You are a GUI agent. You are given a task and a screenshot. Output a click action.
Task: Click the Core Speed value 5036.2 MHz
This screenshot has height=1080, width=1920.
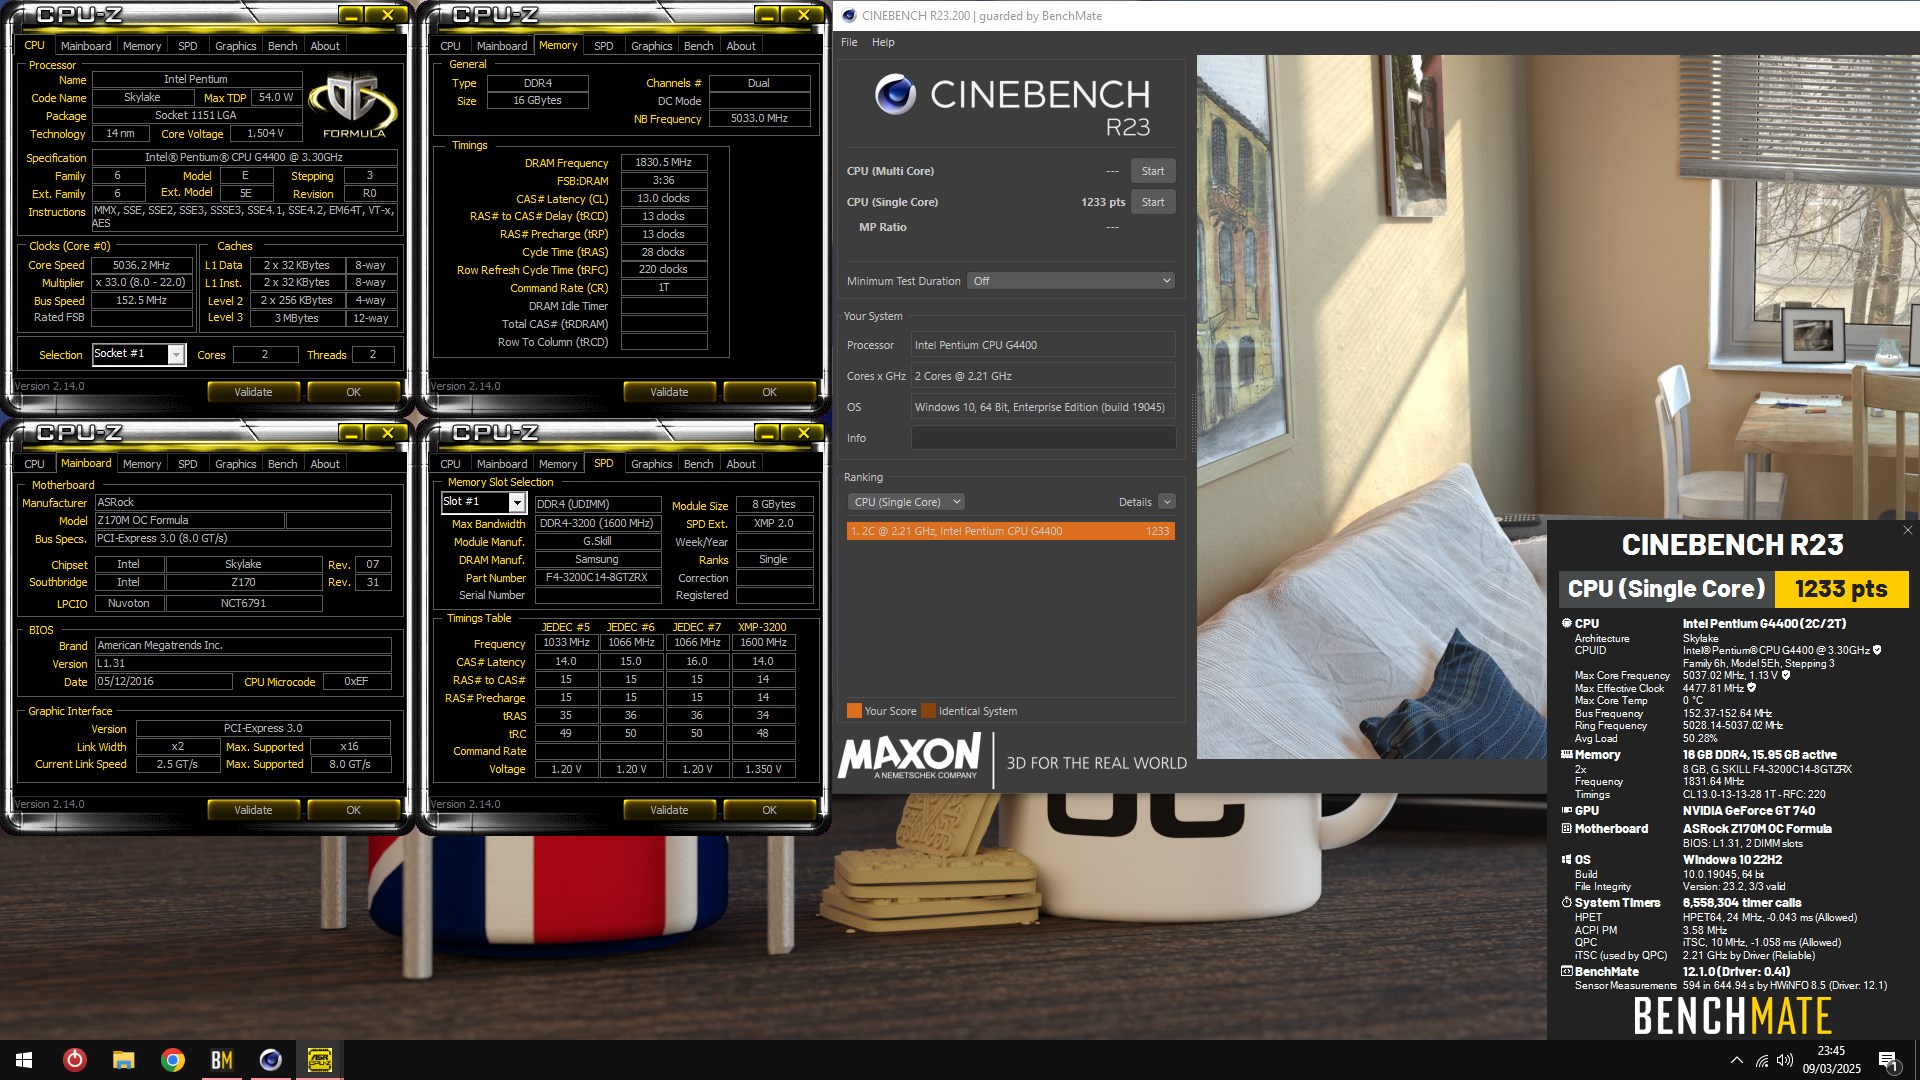[141, 265]
